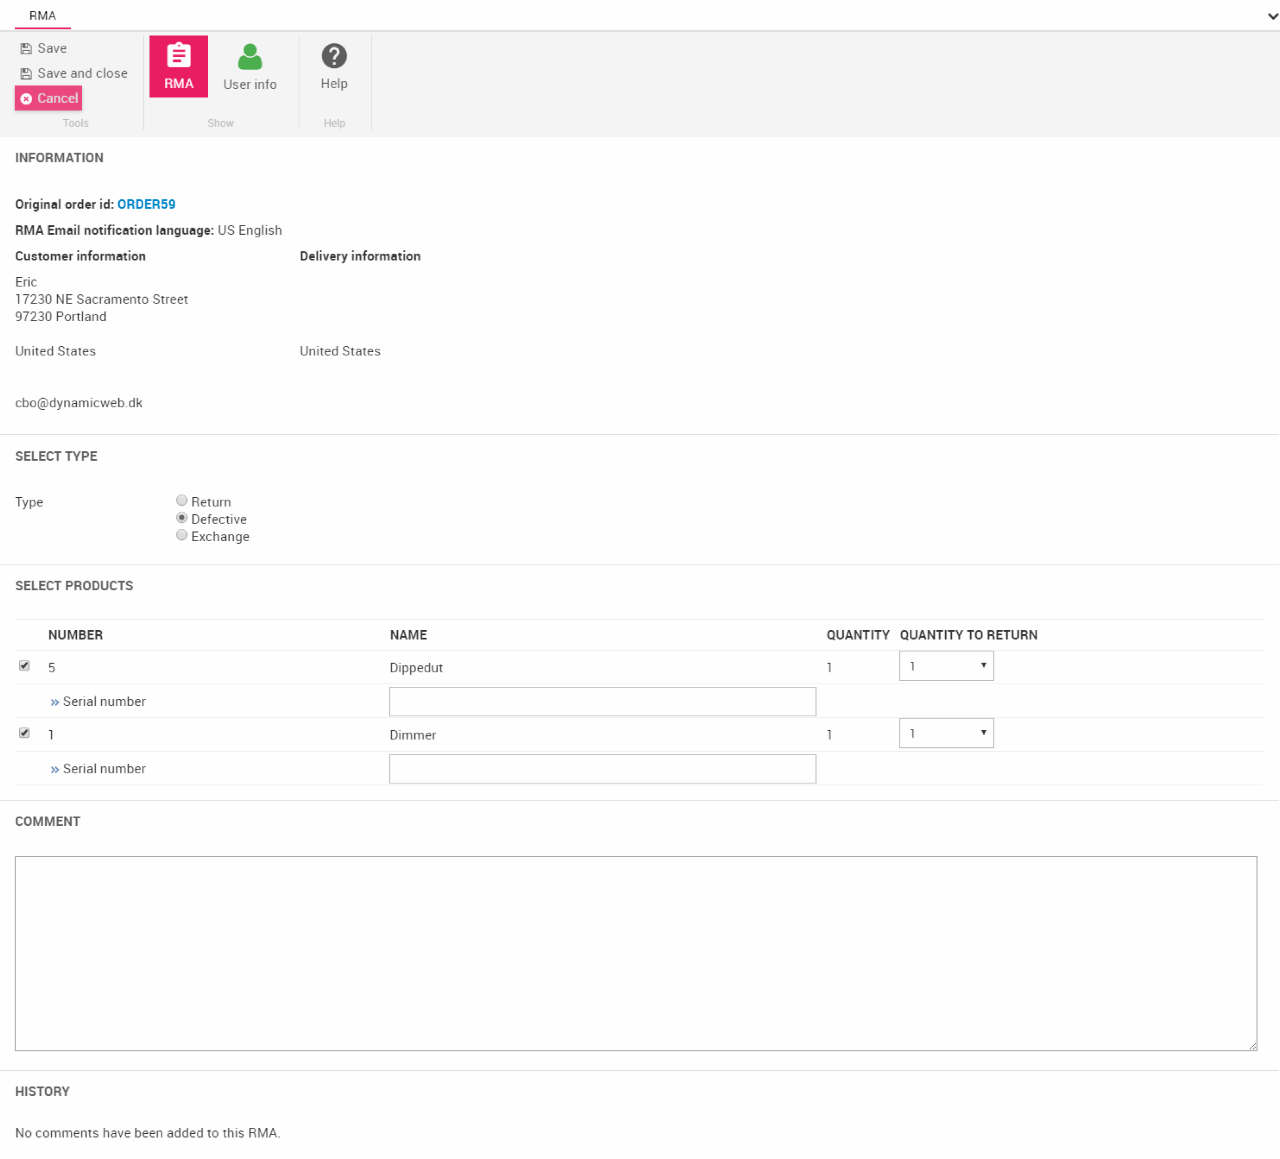Open quantity to return dropdown for Dippedut
This screenshot has height=1159, width=1280.
946,666
